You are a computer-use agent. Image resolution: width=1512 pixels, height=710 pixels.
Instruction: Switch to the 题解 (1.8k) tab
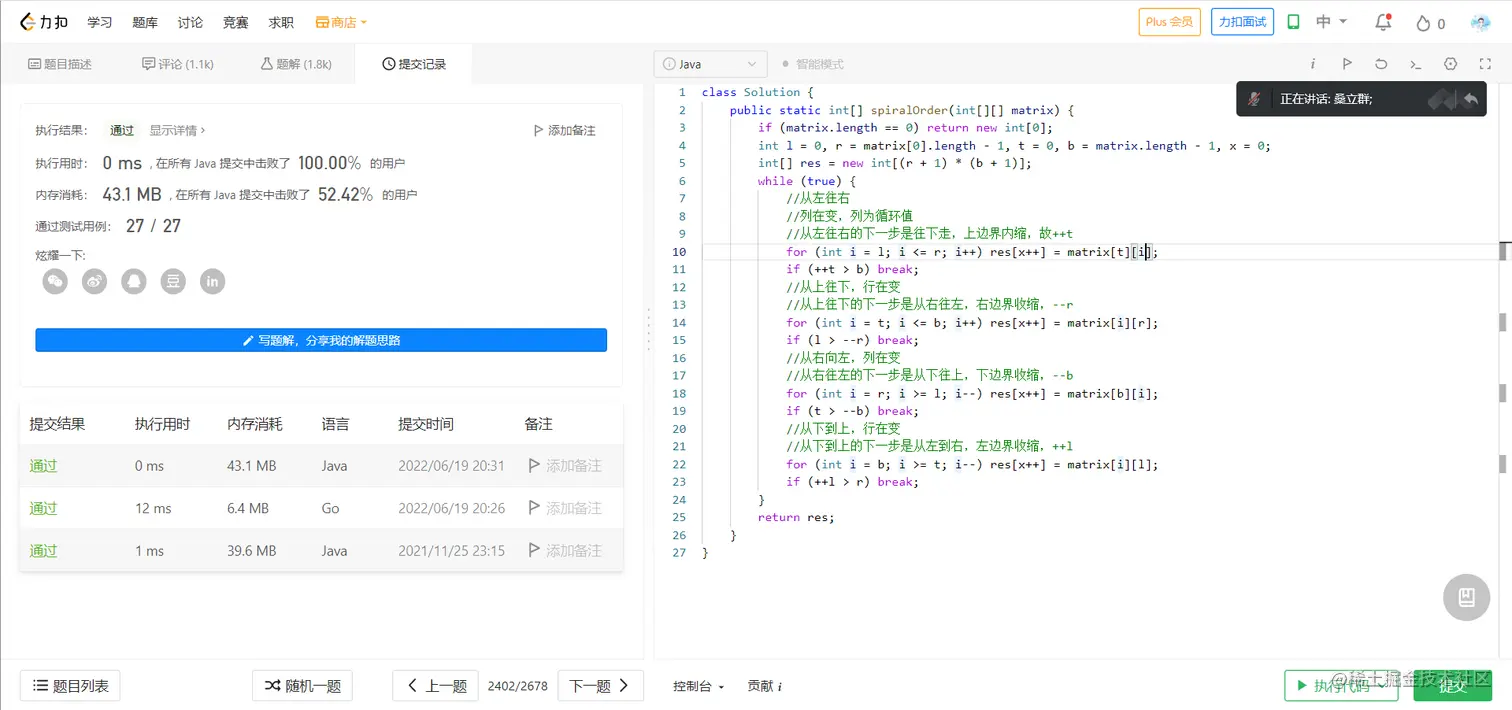click(296, 64)
